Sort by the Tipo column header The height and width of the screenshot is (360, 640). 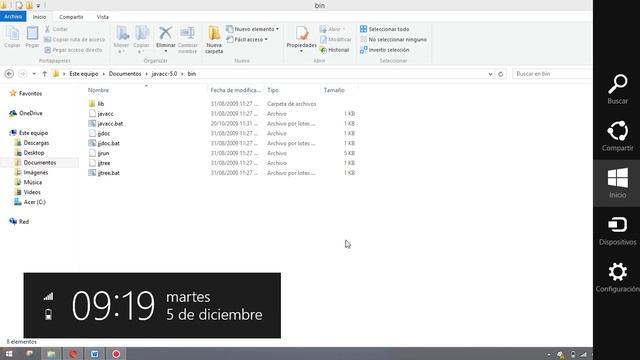pyautogui.click(x=273, y=90)
